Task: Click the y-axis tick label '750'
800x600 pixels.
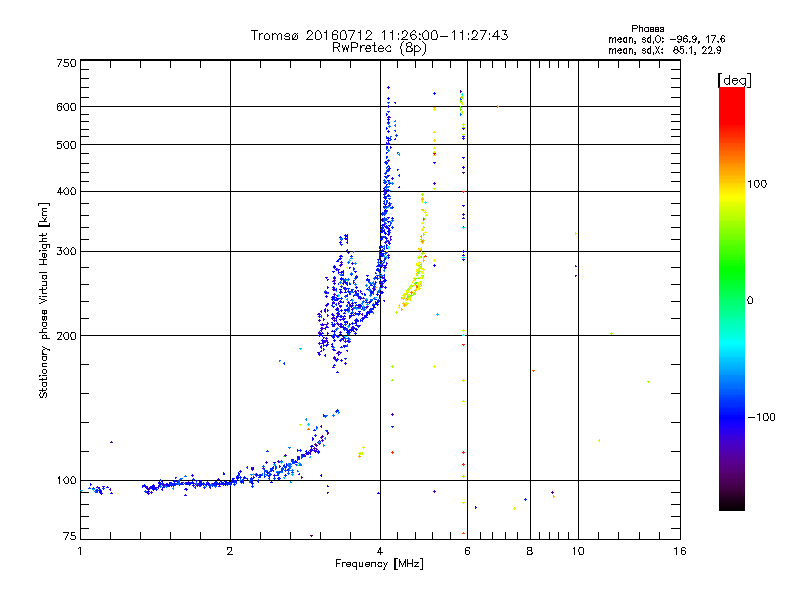Action: (x=67, y=63)
